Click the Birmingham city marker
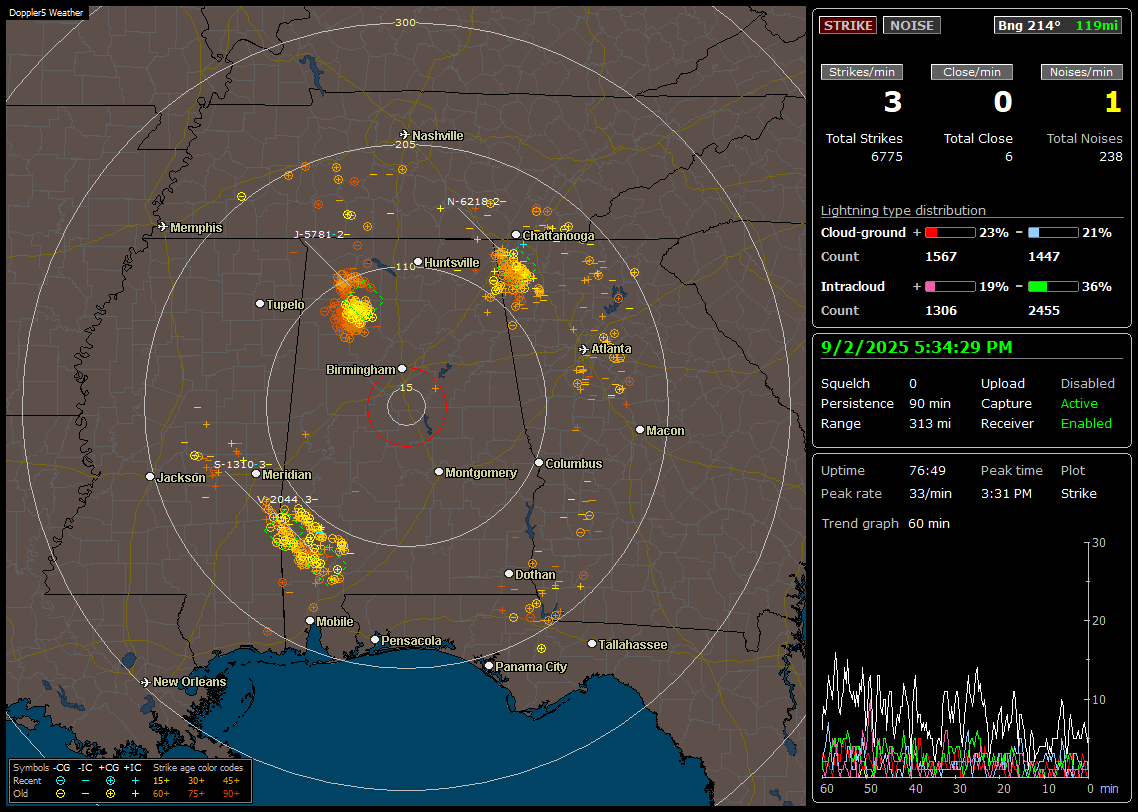 click(x=402, y=369)
